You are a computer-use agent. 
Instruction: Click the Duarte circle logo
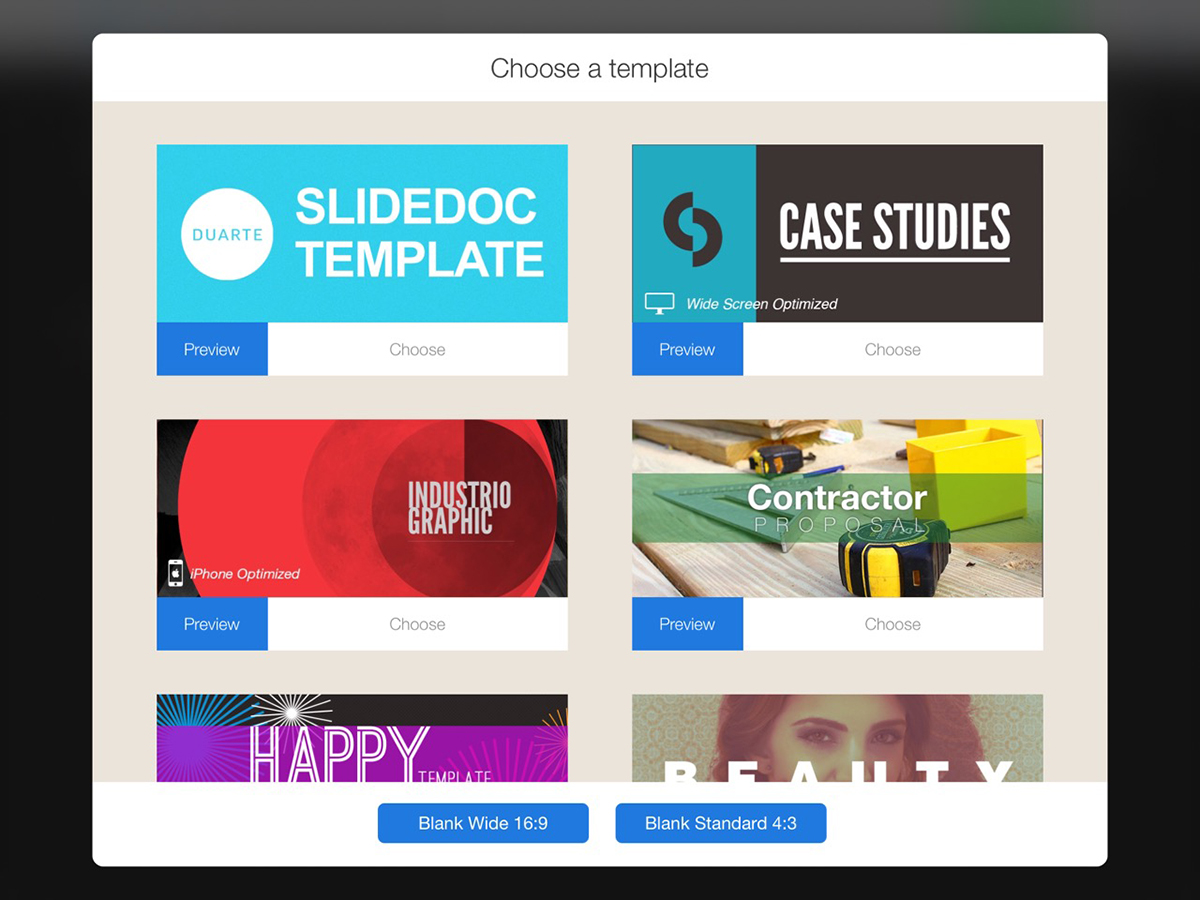(227, 234)
